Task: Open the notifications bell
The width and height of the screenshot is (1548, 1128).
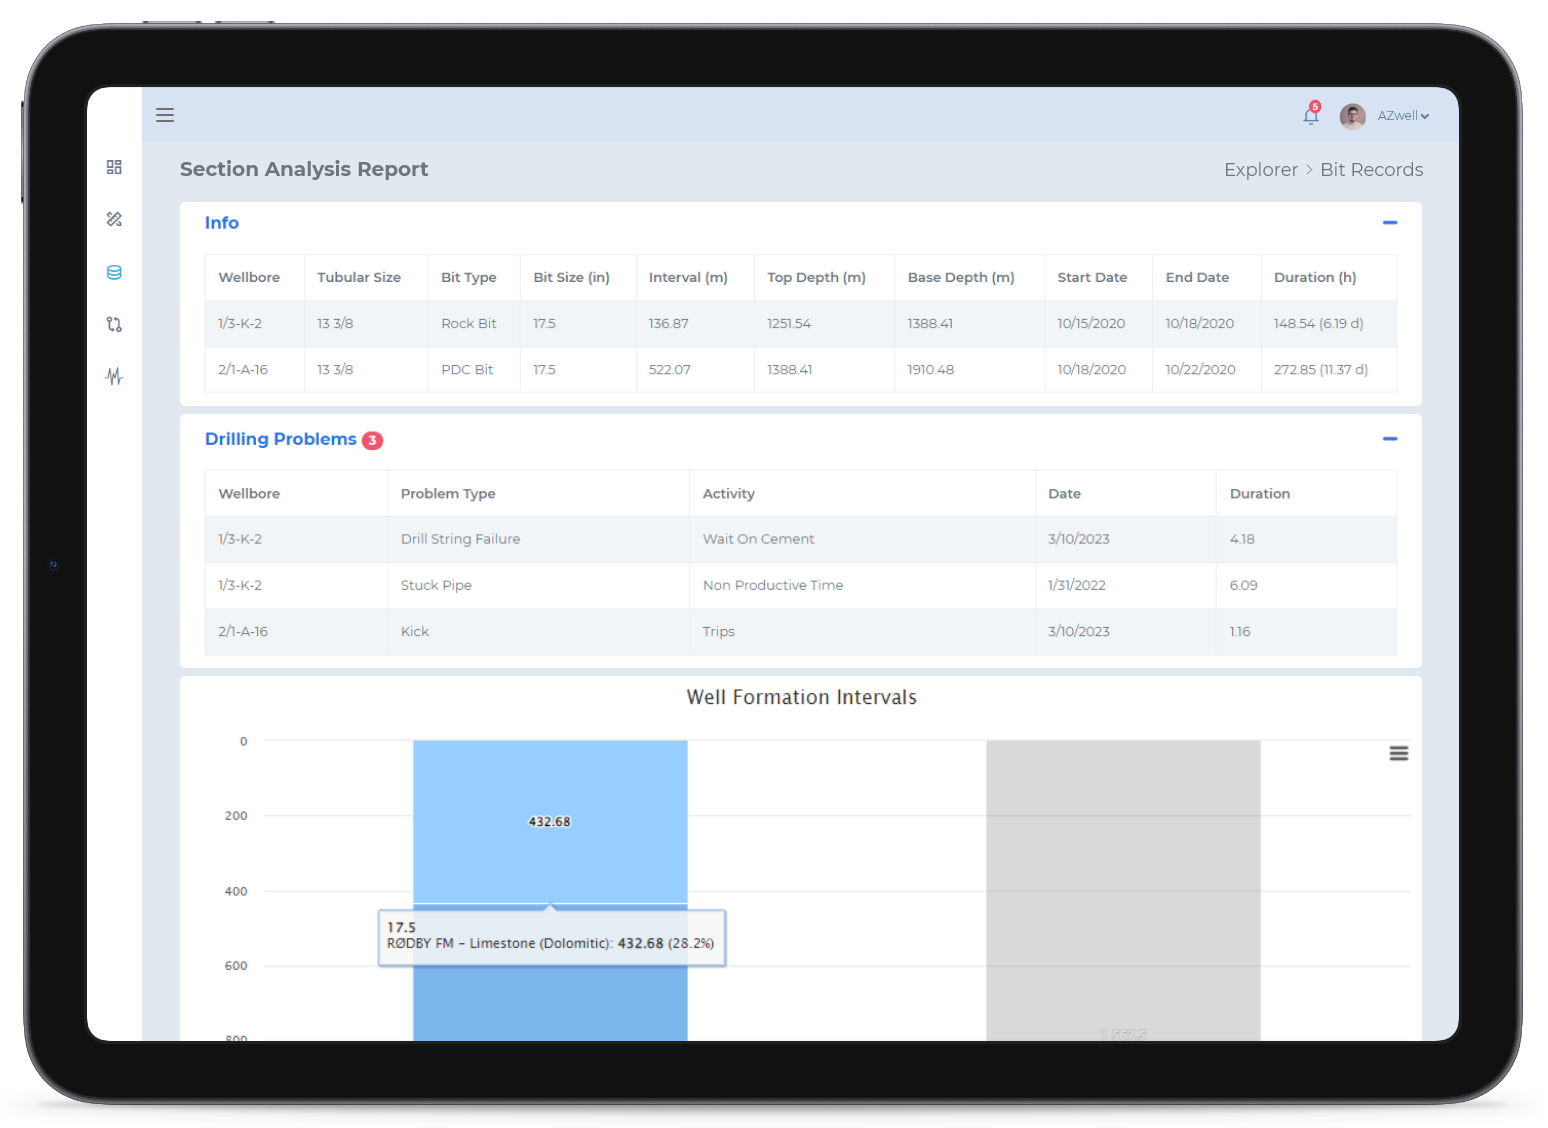Action: click(x=1310, y=116)
